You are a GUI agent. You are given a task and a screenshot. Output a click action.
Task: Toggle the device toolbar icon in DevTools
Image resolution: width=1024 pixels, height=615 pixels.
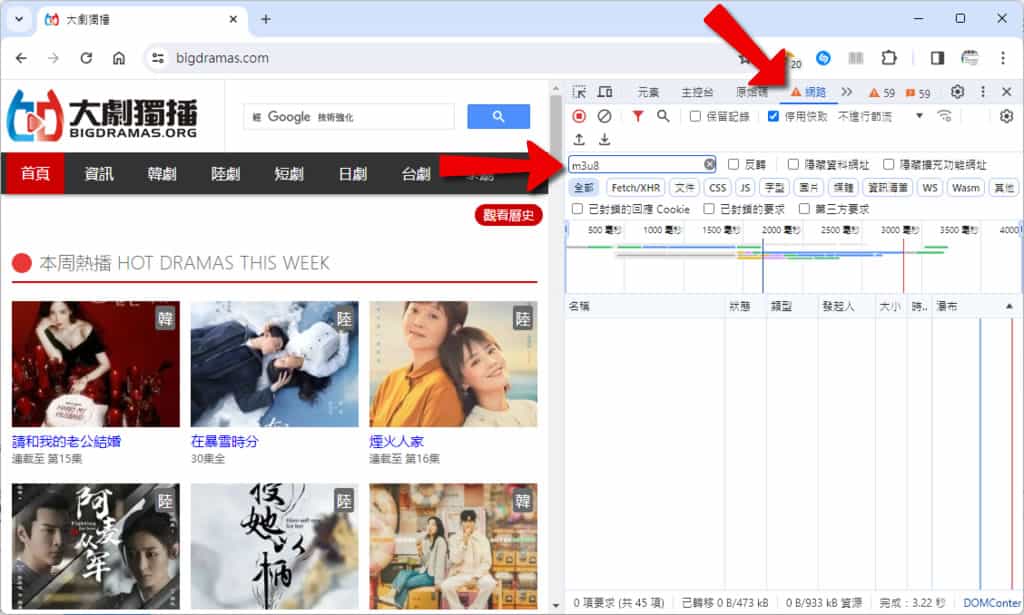605,92
